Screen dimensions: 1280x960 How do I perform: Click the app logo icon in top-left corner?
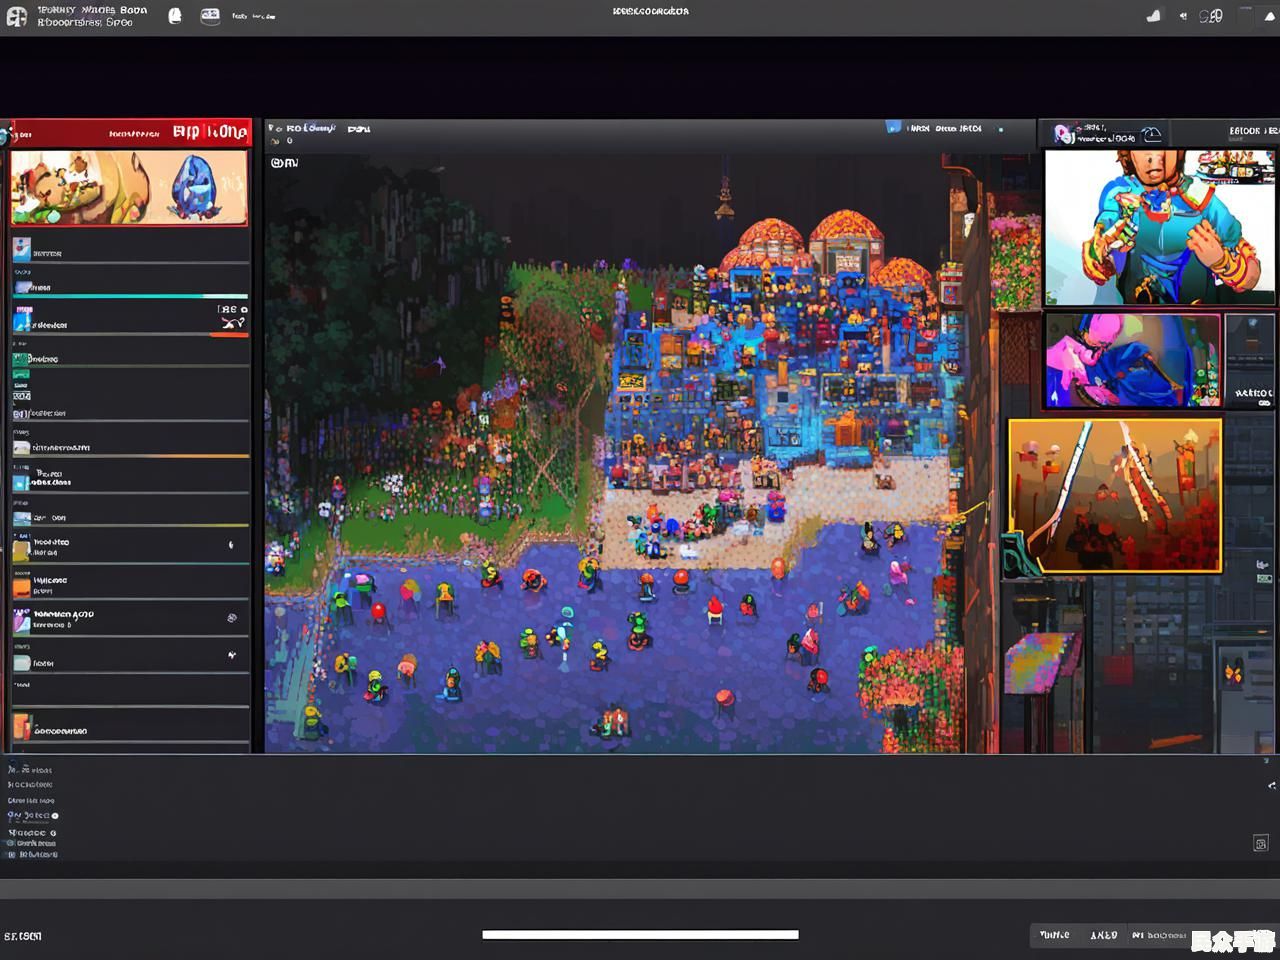[x=17, y=16]
